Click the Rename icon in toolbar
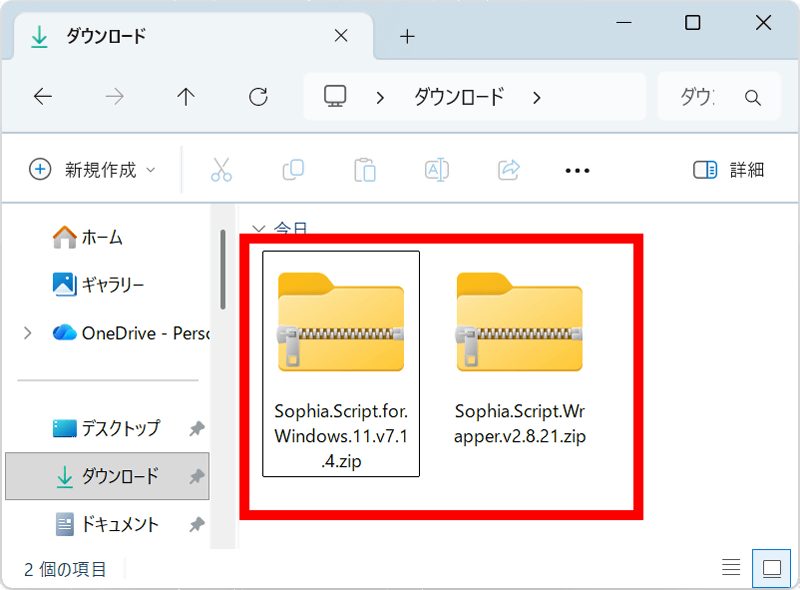Screen dimensions: 800x590 [437, 170]
